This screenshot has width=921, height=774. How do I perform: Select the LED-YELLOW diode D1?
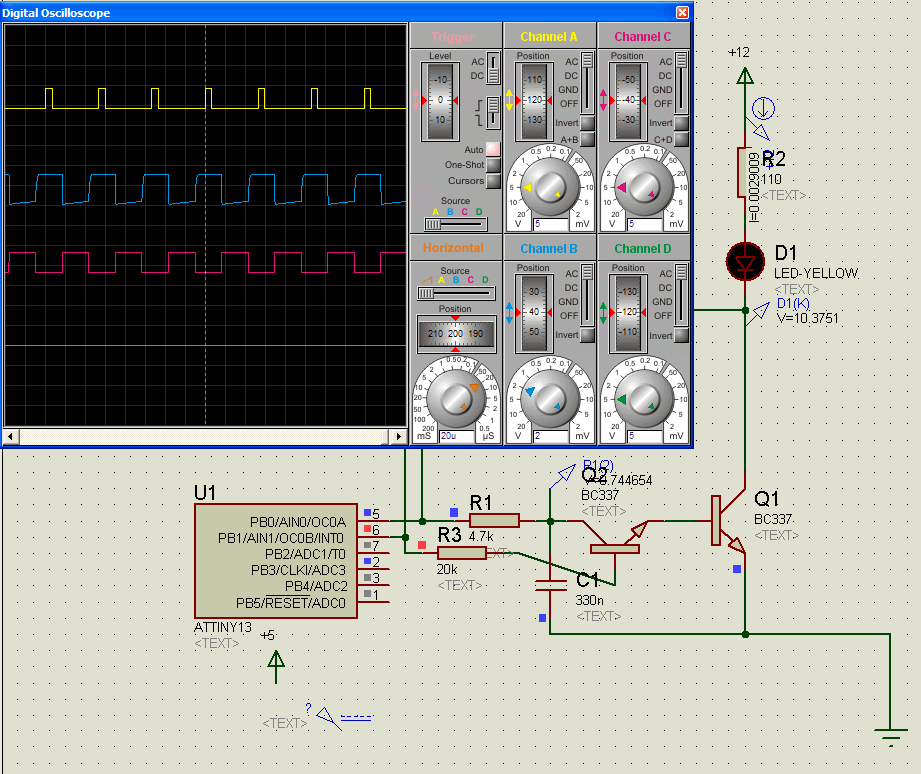(x=745, y=263)
